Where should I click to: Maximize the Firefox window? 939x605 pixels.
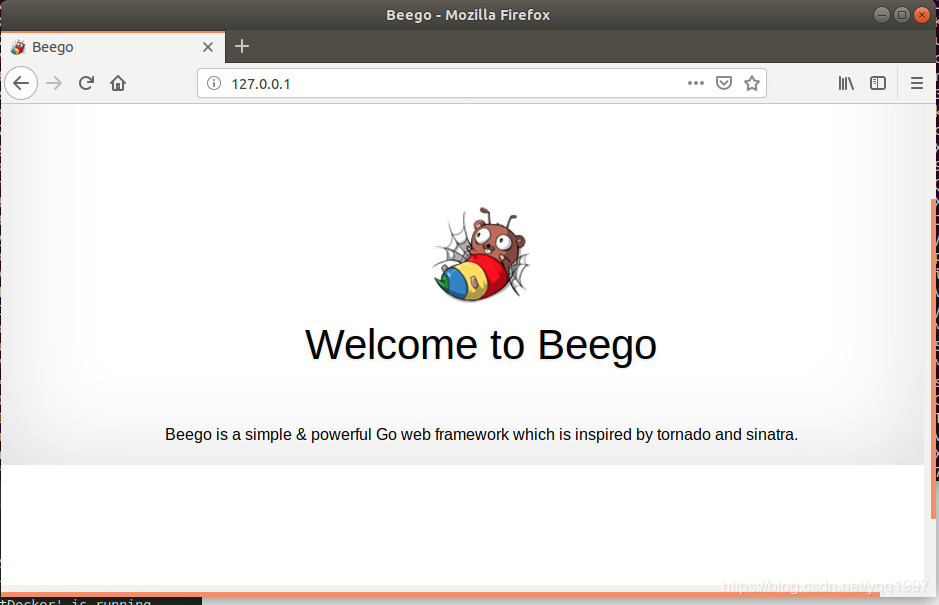[901, 14]
